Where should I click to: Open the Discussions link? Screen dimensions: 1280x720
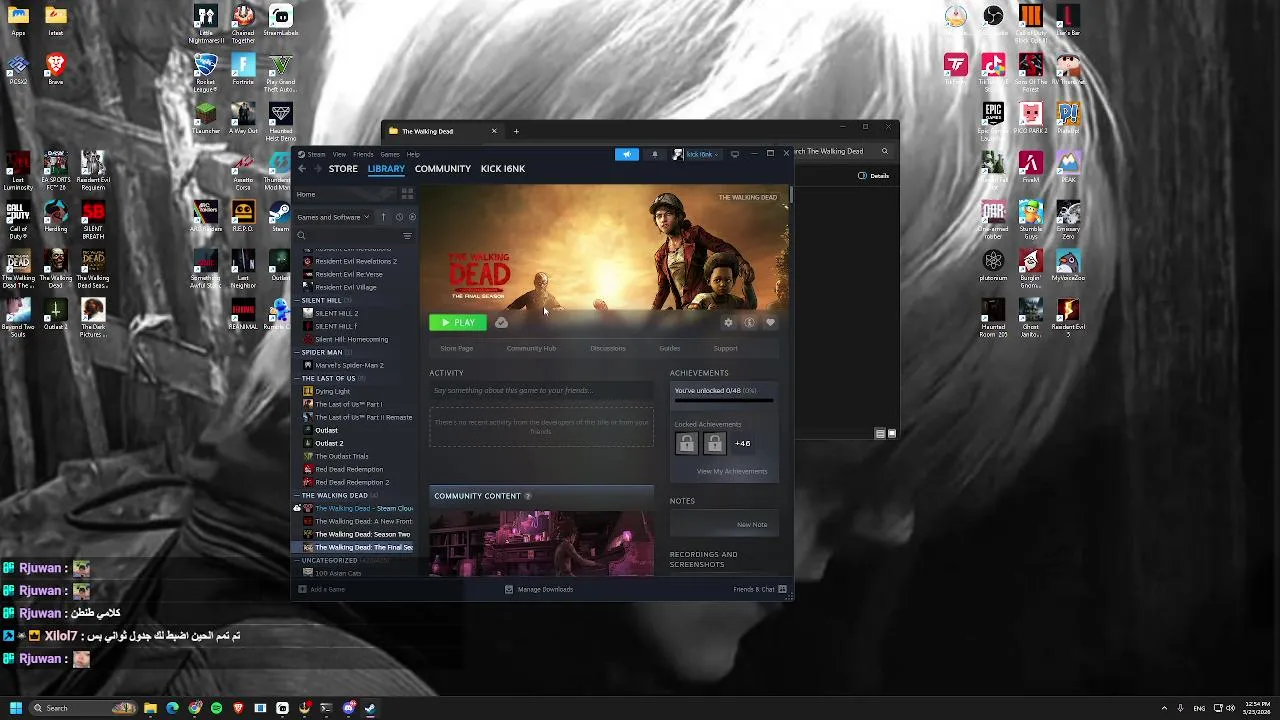pyautogui.click(x=608, y=348)
